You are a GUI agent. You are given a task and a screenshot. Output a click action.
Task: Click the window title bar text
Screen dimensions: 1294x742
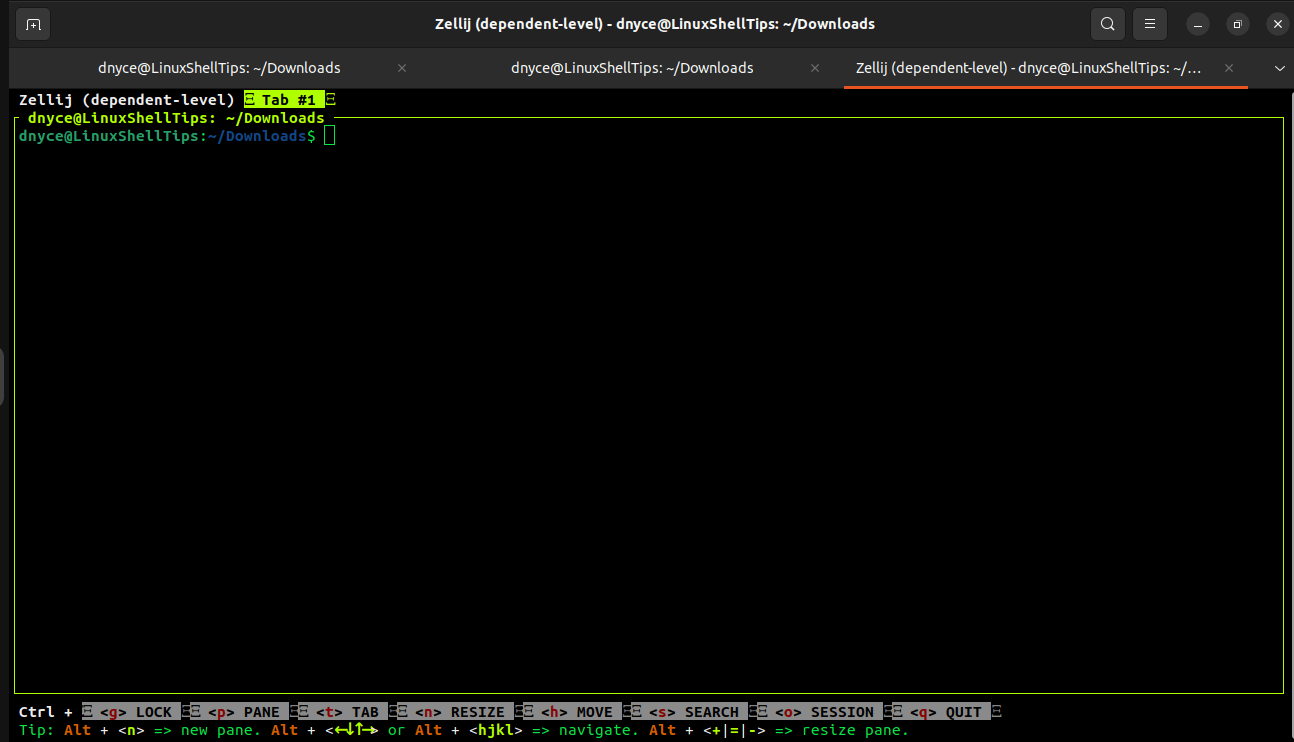655,24
